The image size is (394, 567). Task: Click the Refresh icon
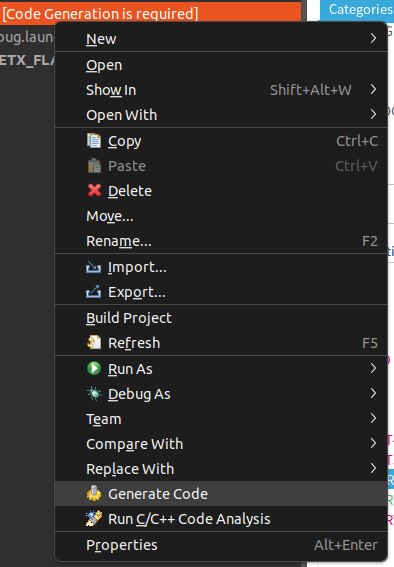[x=94, y=342]
